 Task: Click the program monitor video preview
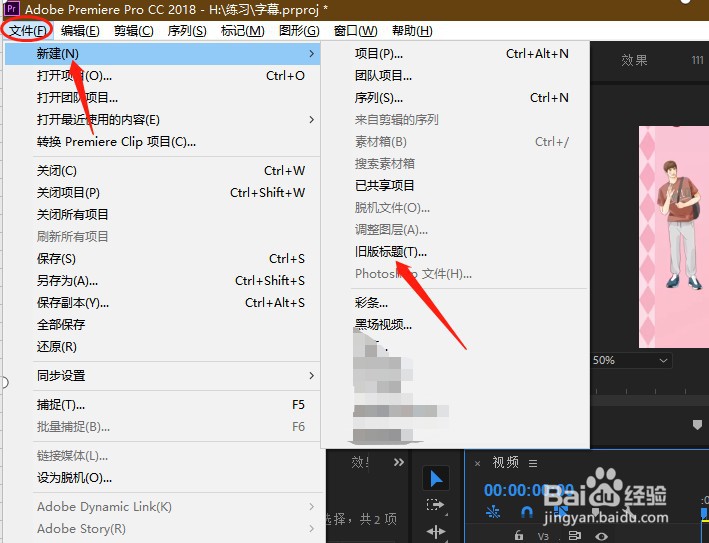click(674, 237)
